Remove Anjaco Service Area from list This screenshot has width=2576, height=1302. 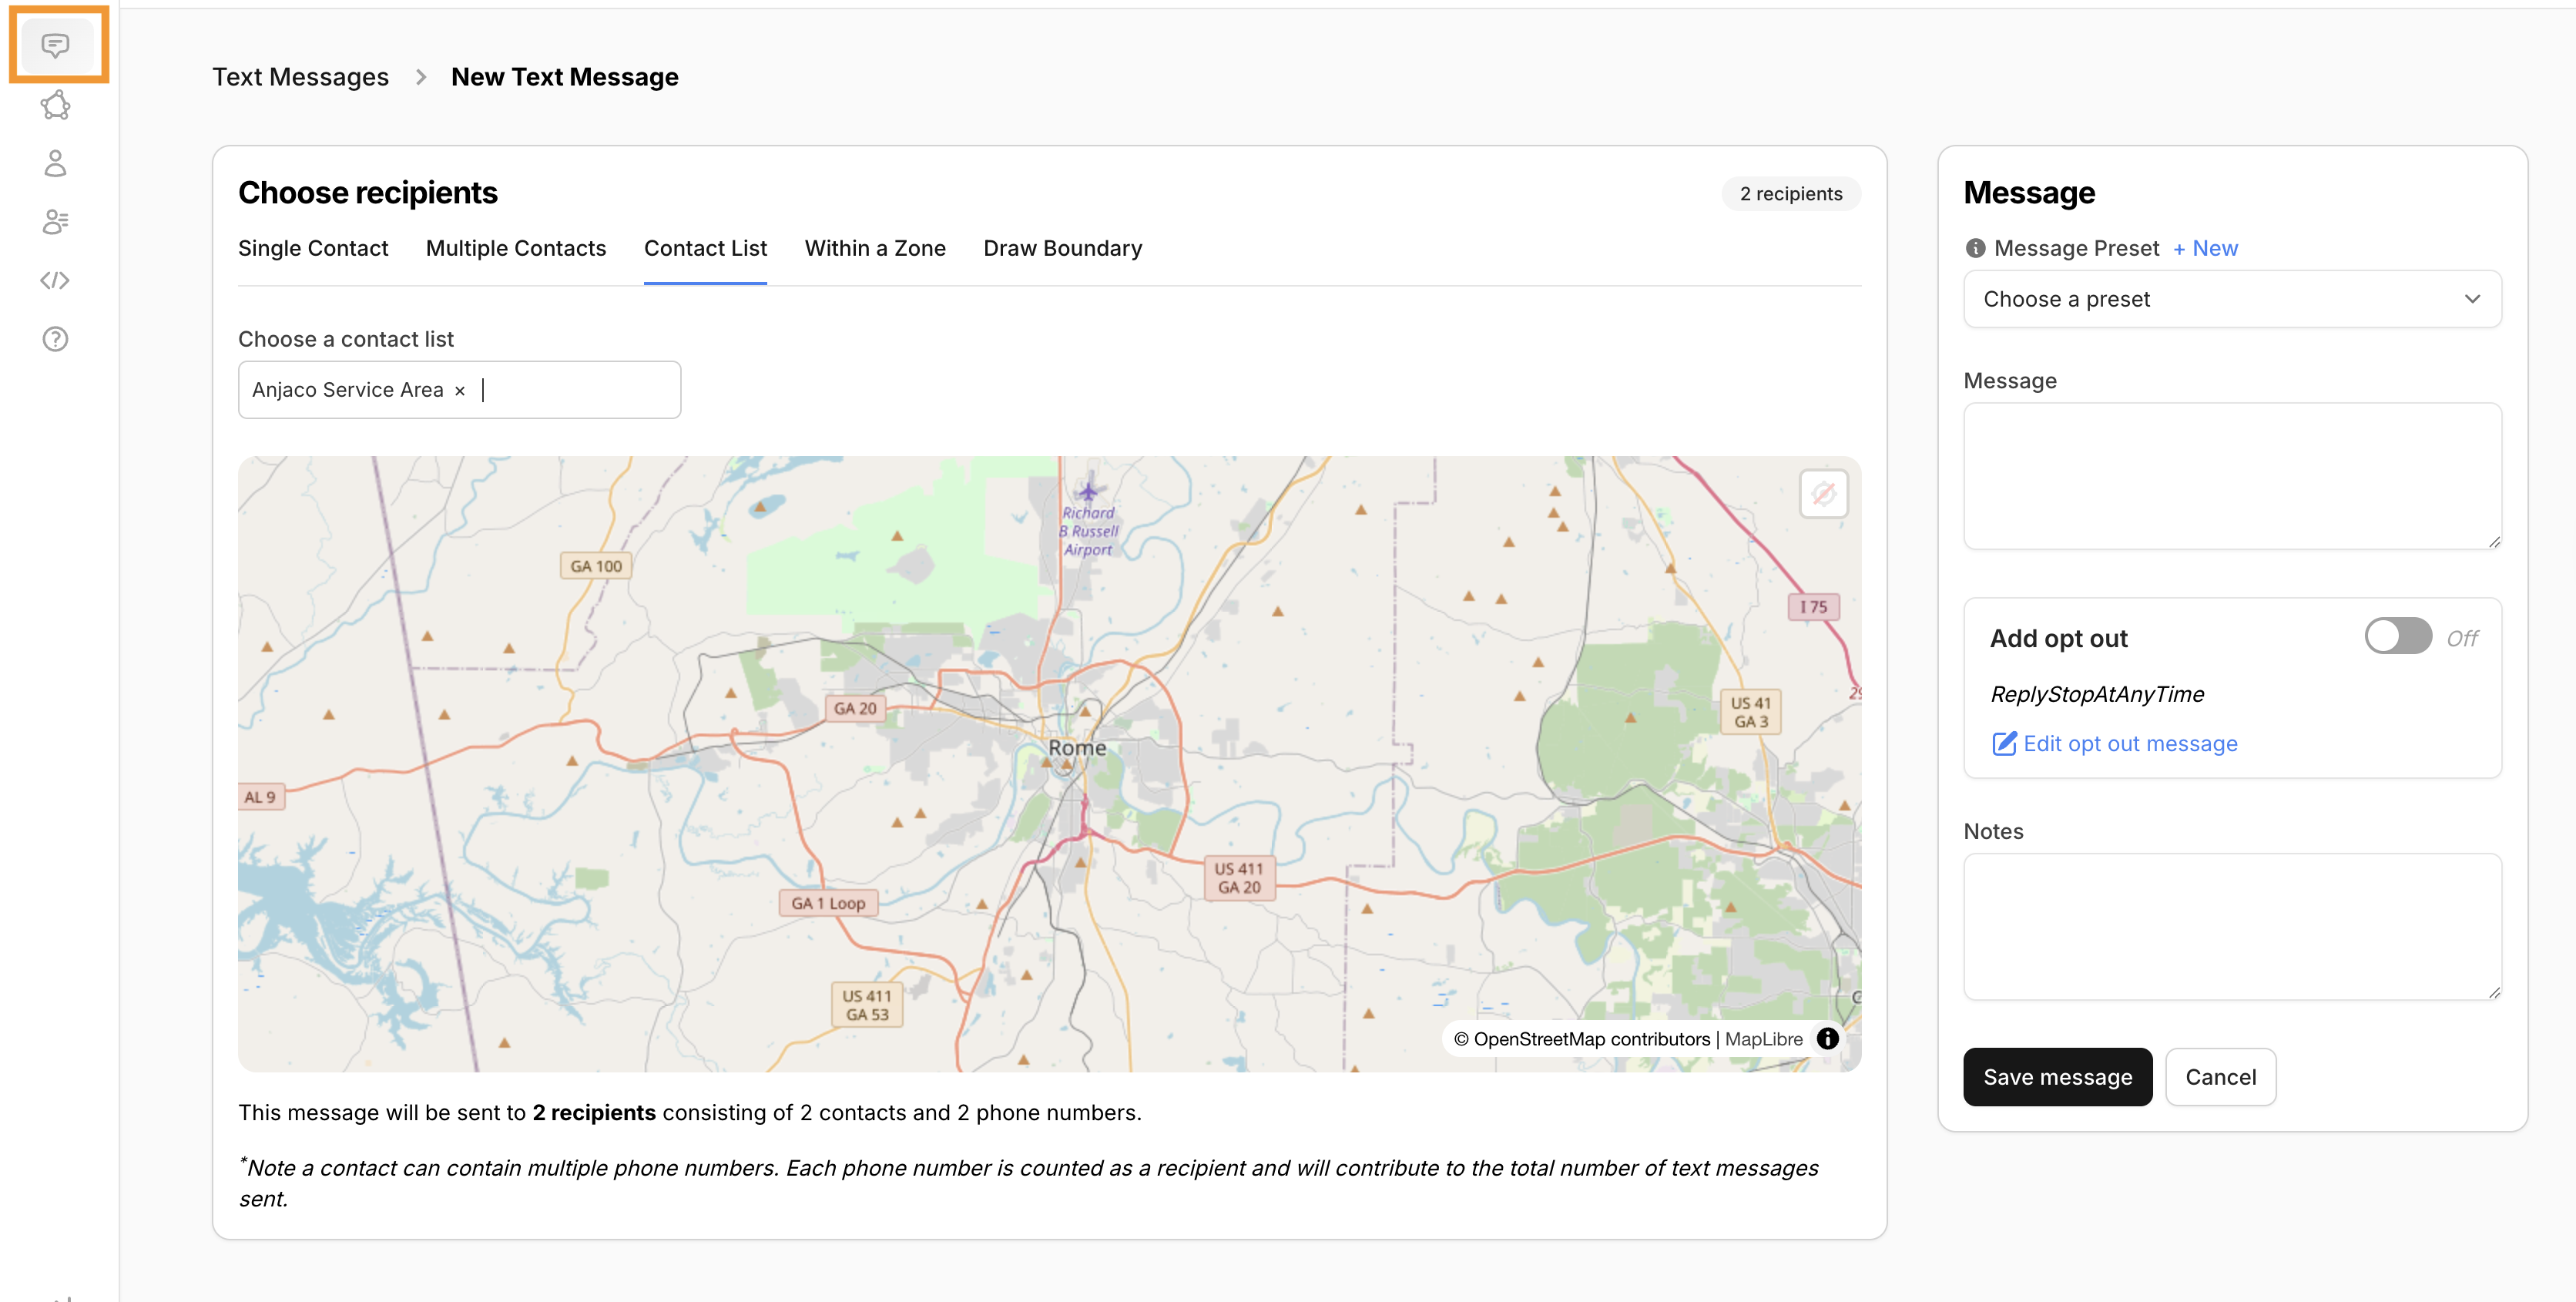click(460, 391)
